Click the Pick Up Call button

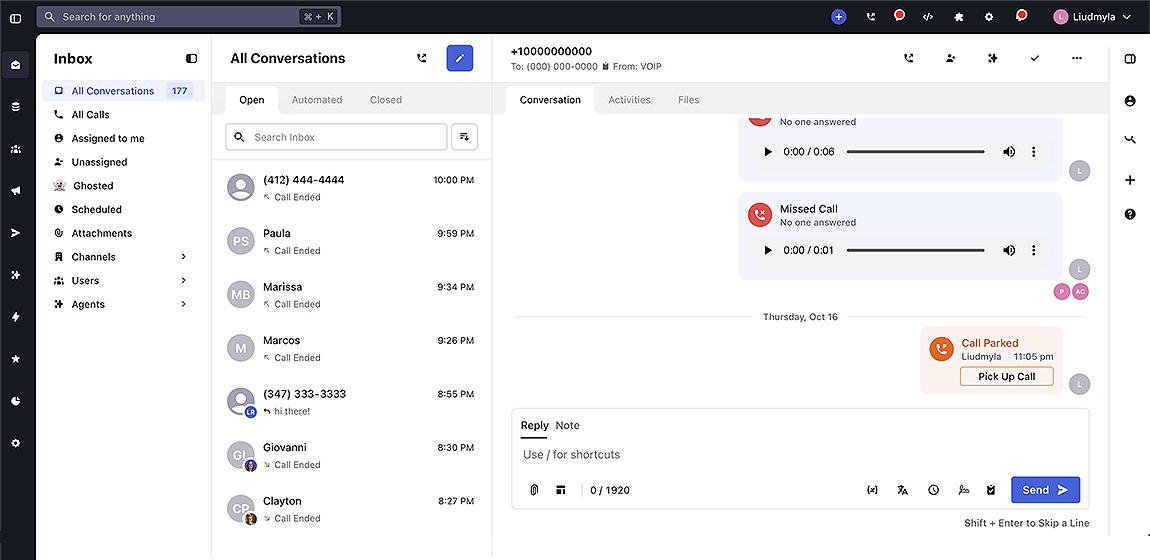pos(1006,376)
